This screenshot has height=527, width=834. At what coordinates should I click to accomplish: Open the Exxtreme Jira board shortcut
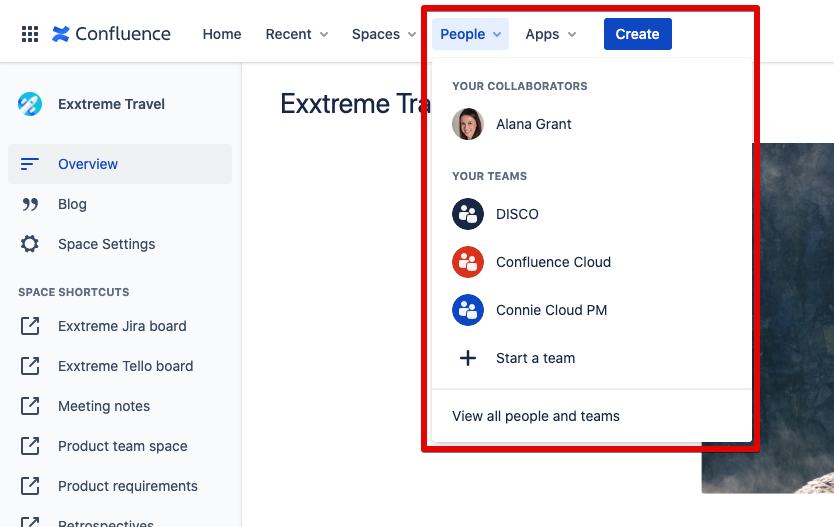[x=120, y=326]
